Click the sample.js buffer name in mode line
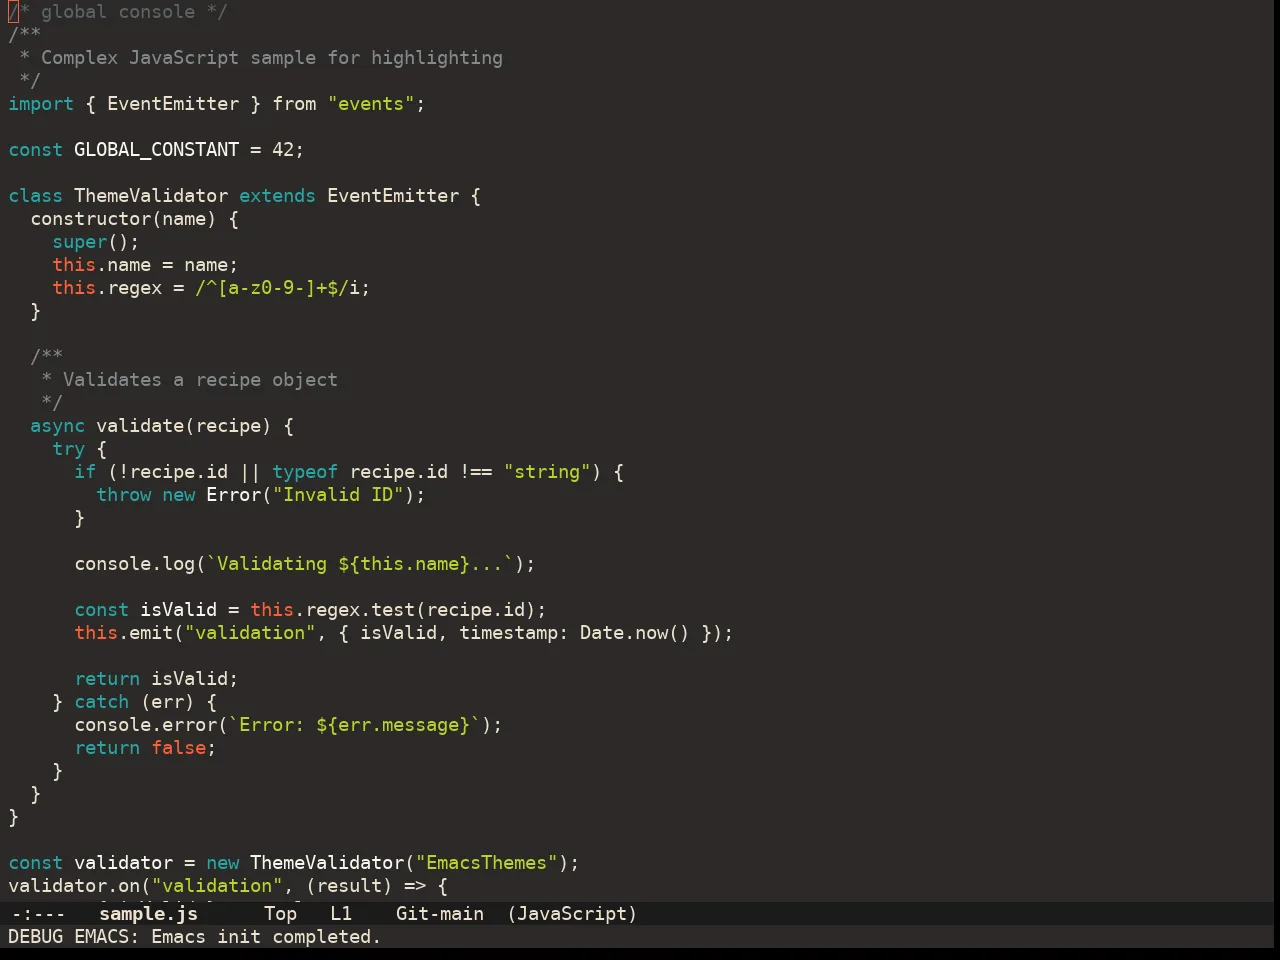 coord(148,913)
